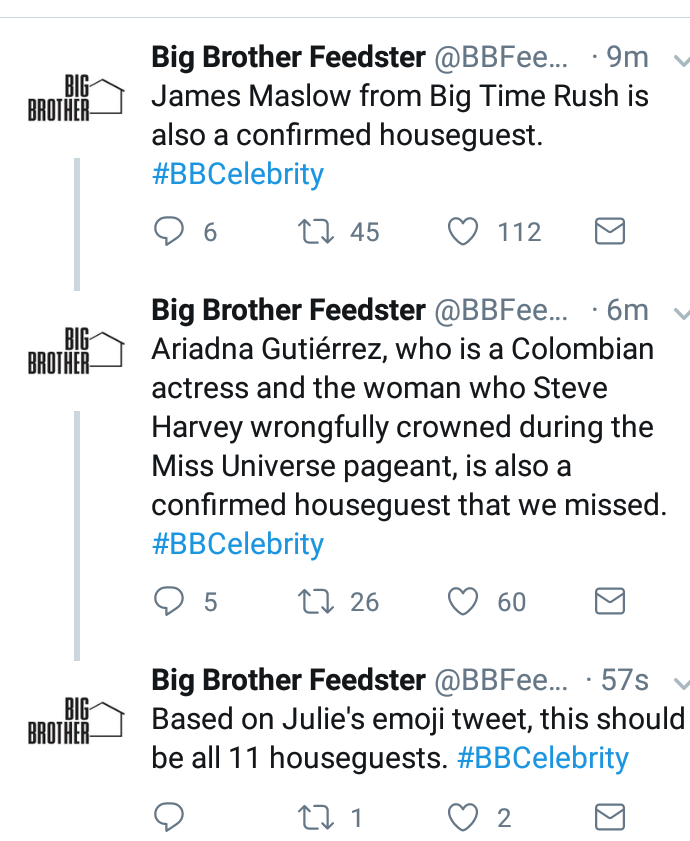Open options chevron on the 9m tweet
The image size is (690, 841).
pyautogui.click(x=681, y=60)
